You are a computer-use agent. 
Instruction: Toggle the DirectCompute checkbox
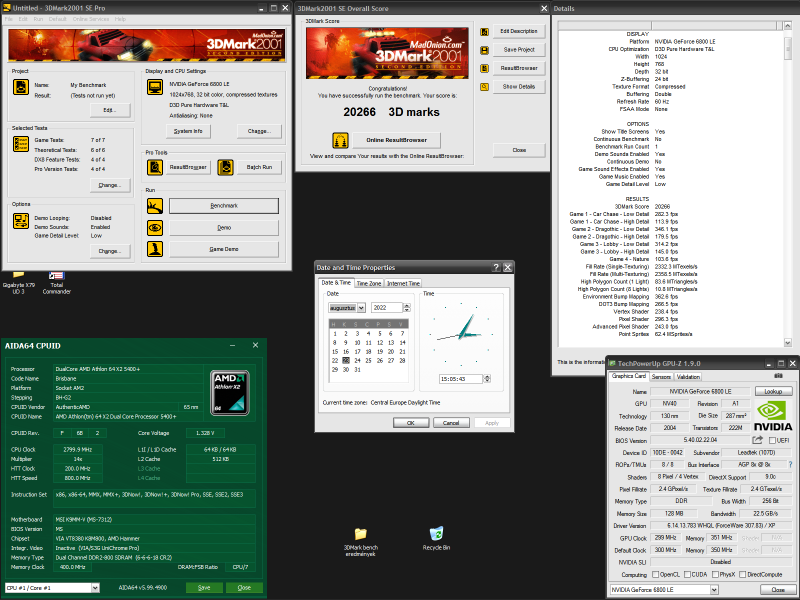pyautogui.click(x=743, y=574)
